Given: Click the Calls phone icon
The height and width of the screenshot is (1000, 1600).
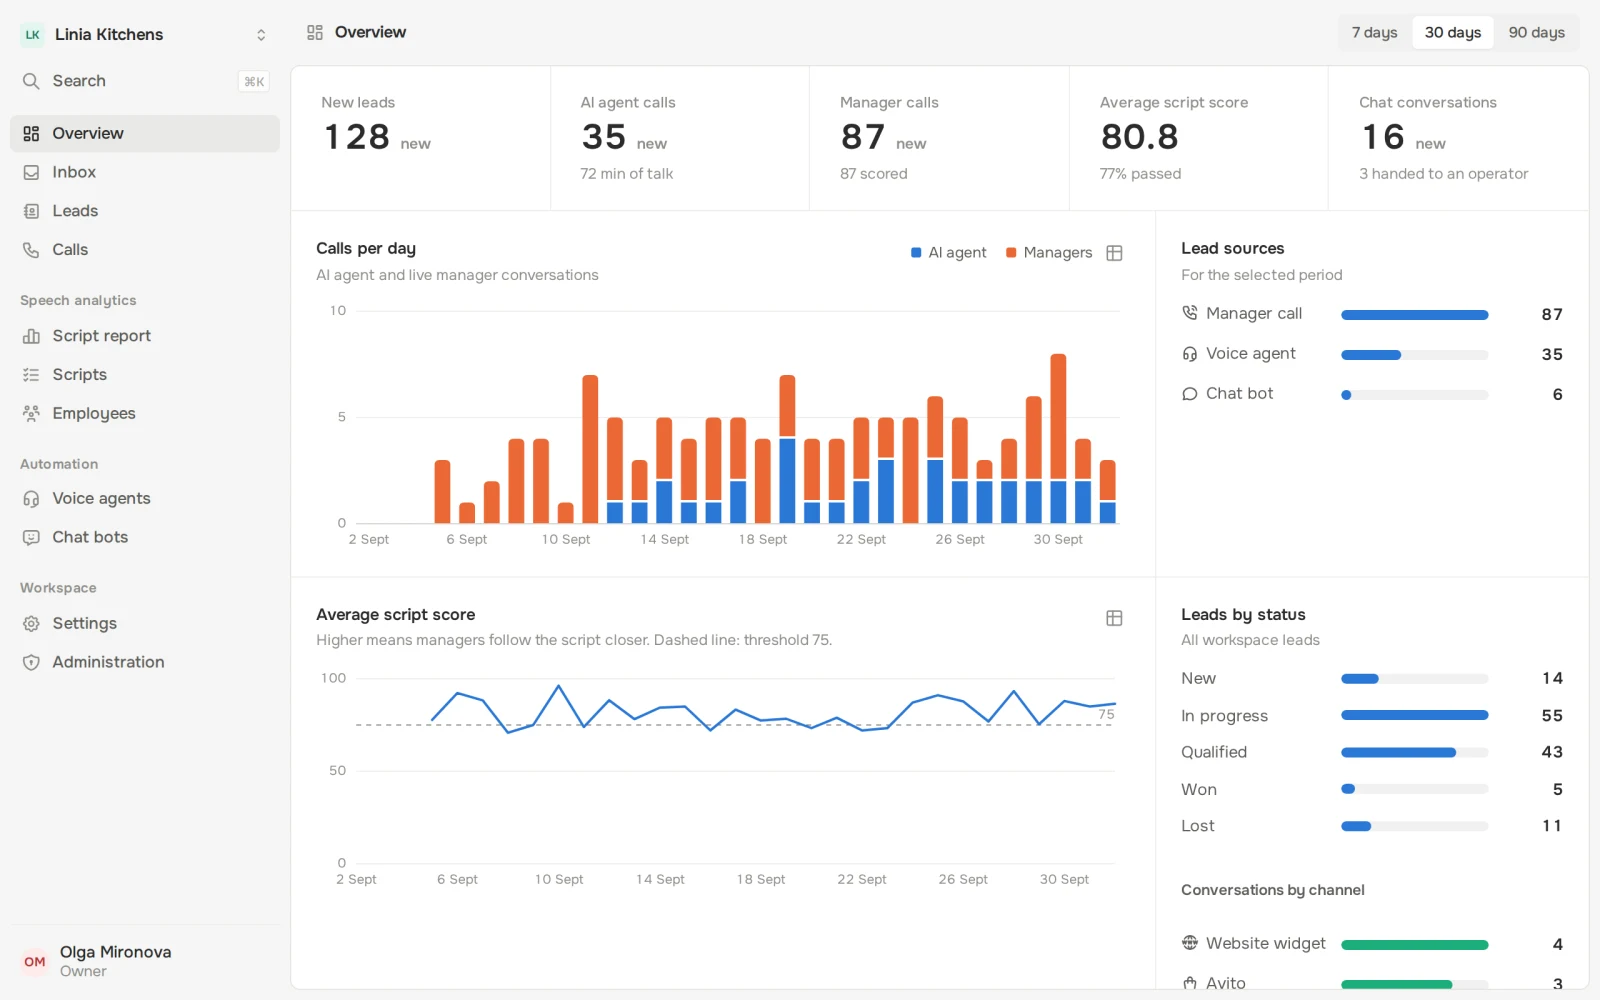Looking at the screenshot, I should pos(31,250).
